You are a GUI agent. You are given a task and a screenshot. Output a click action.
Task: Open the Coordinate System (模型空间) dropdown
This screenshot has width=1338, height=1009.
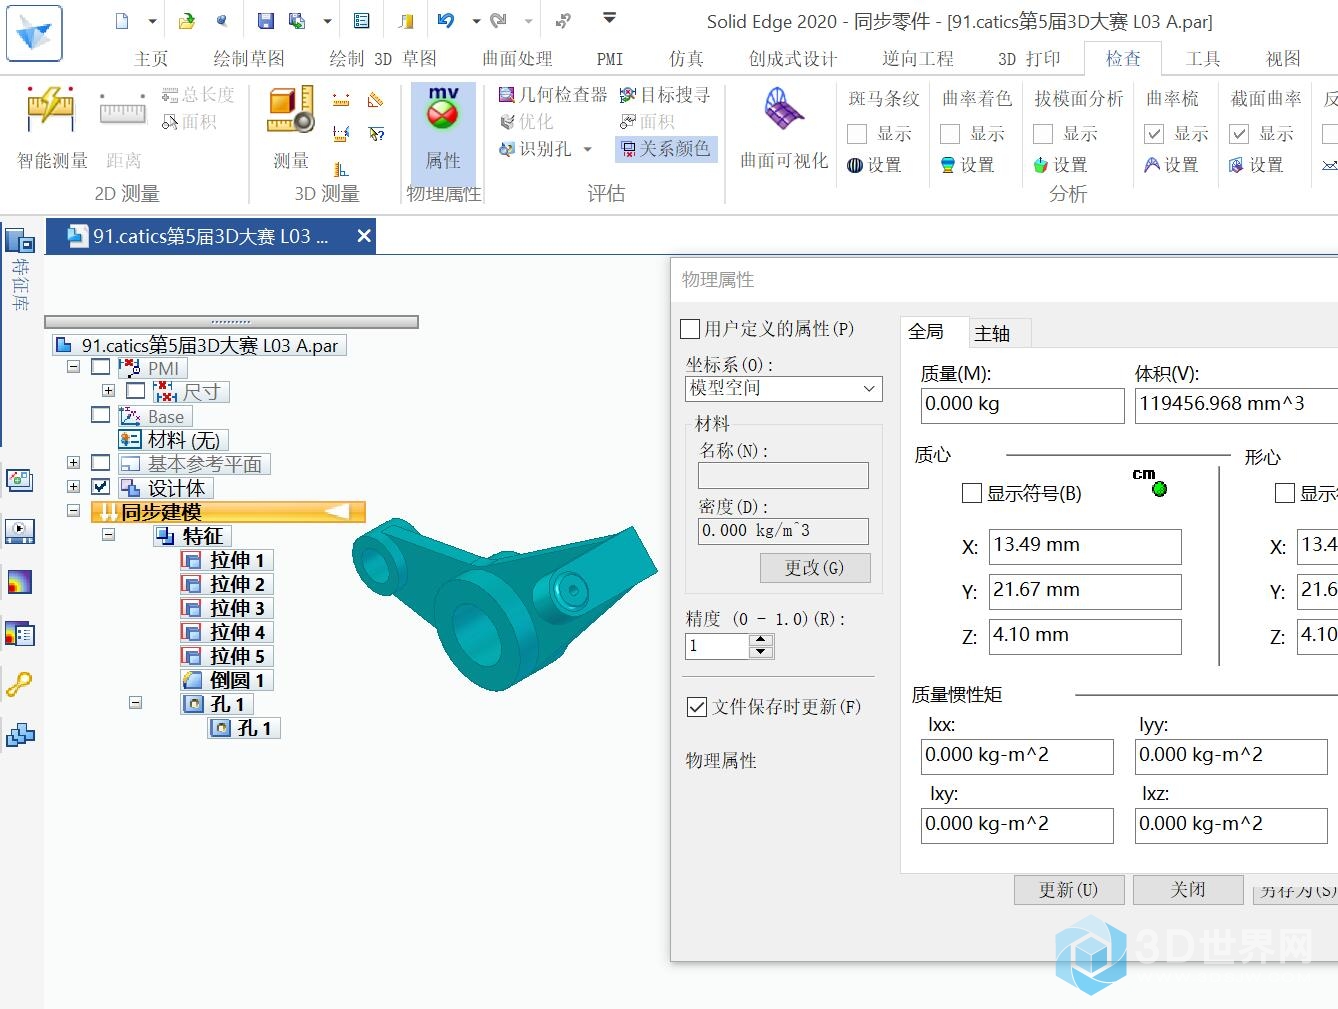tap(783, 388)
